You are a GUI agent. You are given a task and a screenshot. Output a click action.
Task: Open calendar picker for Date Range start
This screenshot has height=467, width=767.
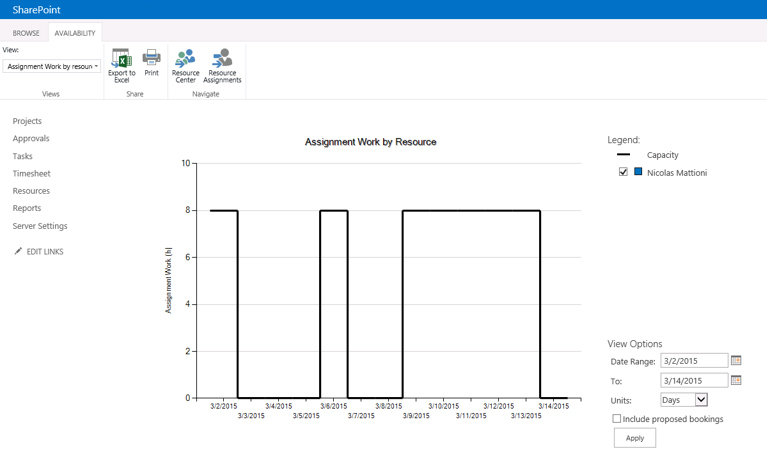click(736, 361)
